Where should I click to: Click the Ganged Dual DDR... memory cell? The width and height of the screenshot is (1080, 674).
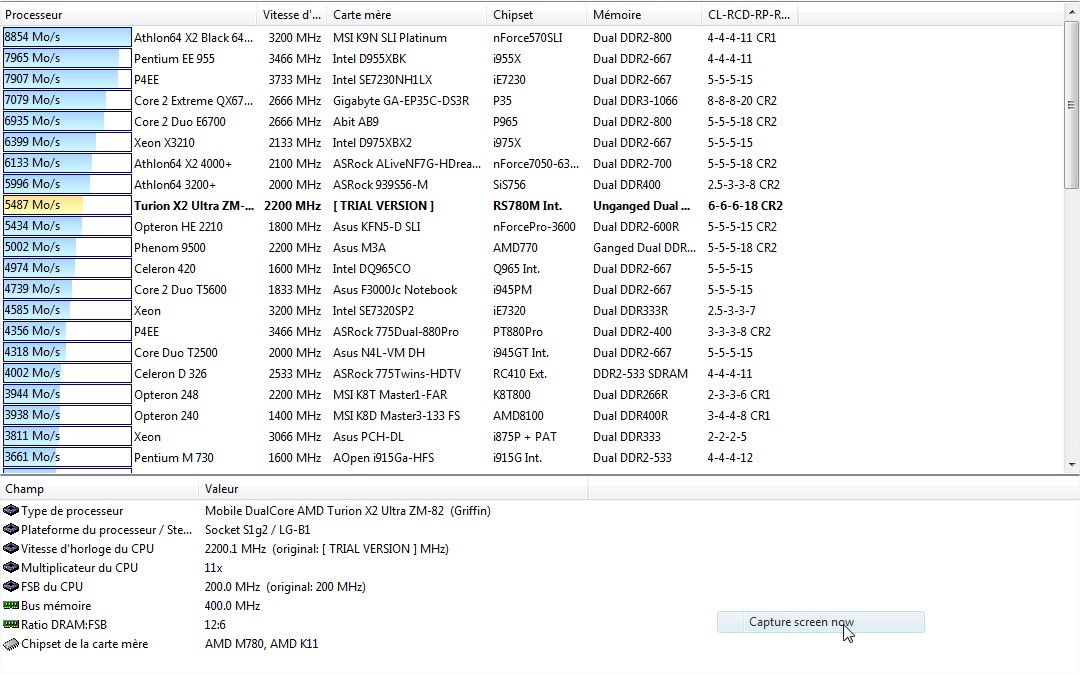point(645,248)
